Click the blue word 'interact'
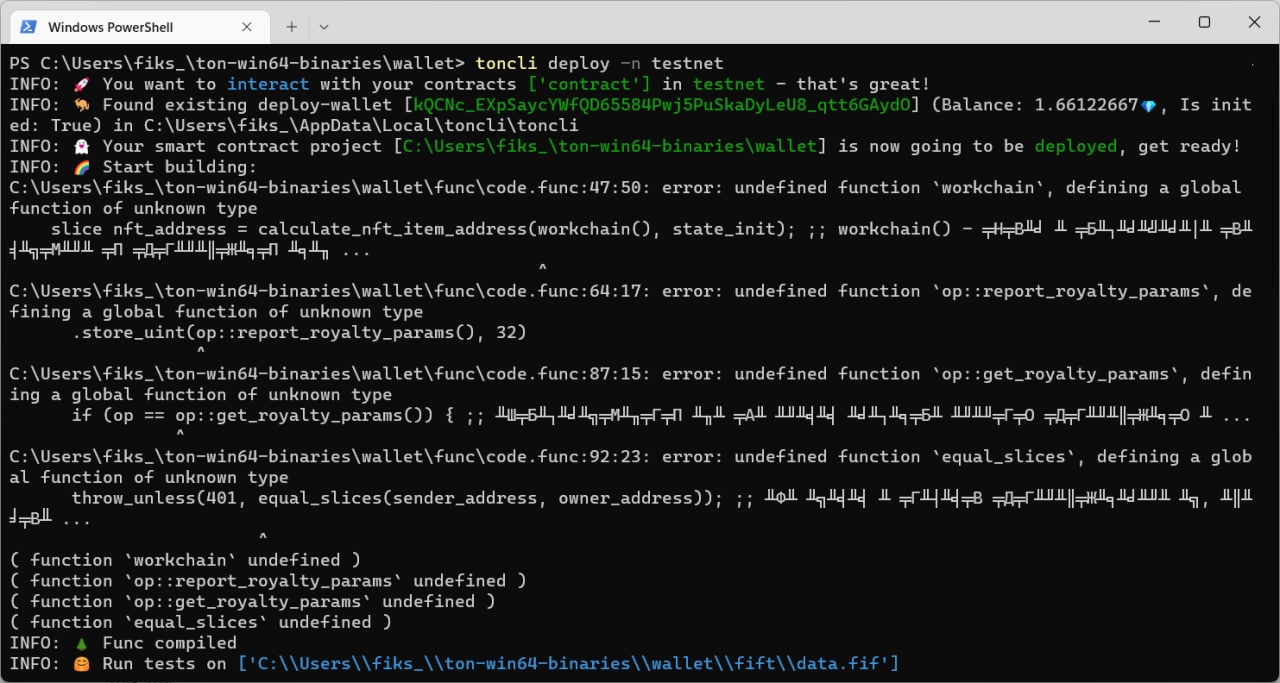Image resolution: width=1280 pixels, height=683 pixels. 268,84
